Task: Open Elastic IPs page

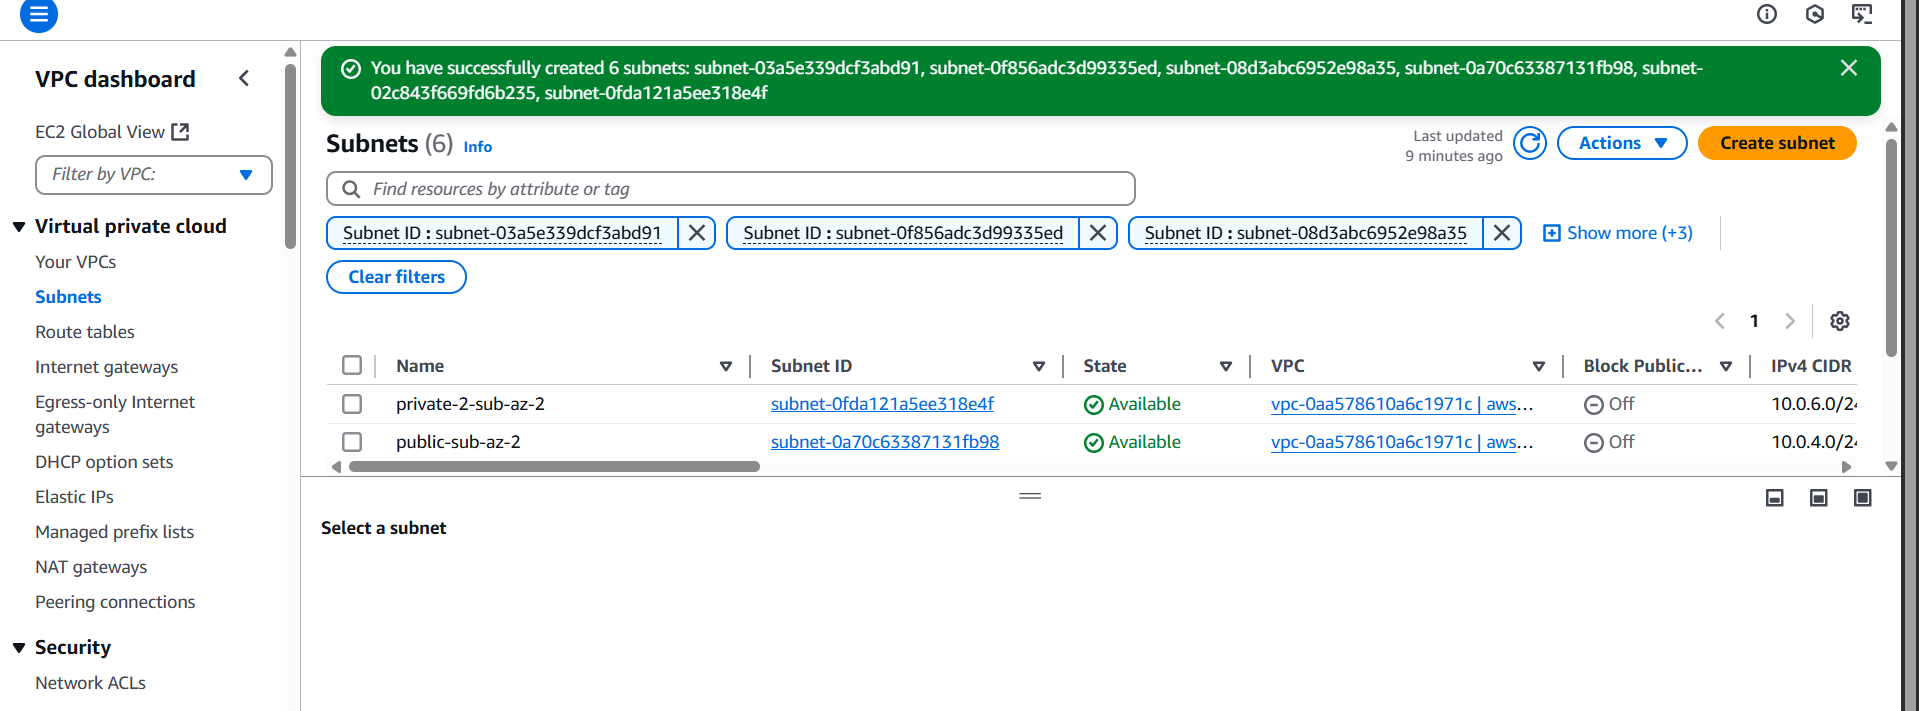Action: click(75, 497)
